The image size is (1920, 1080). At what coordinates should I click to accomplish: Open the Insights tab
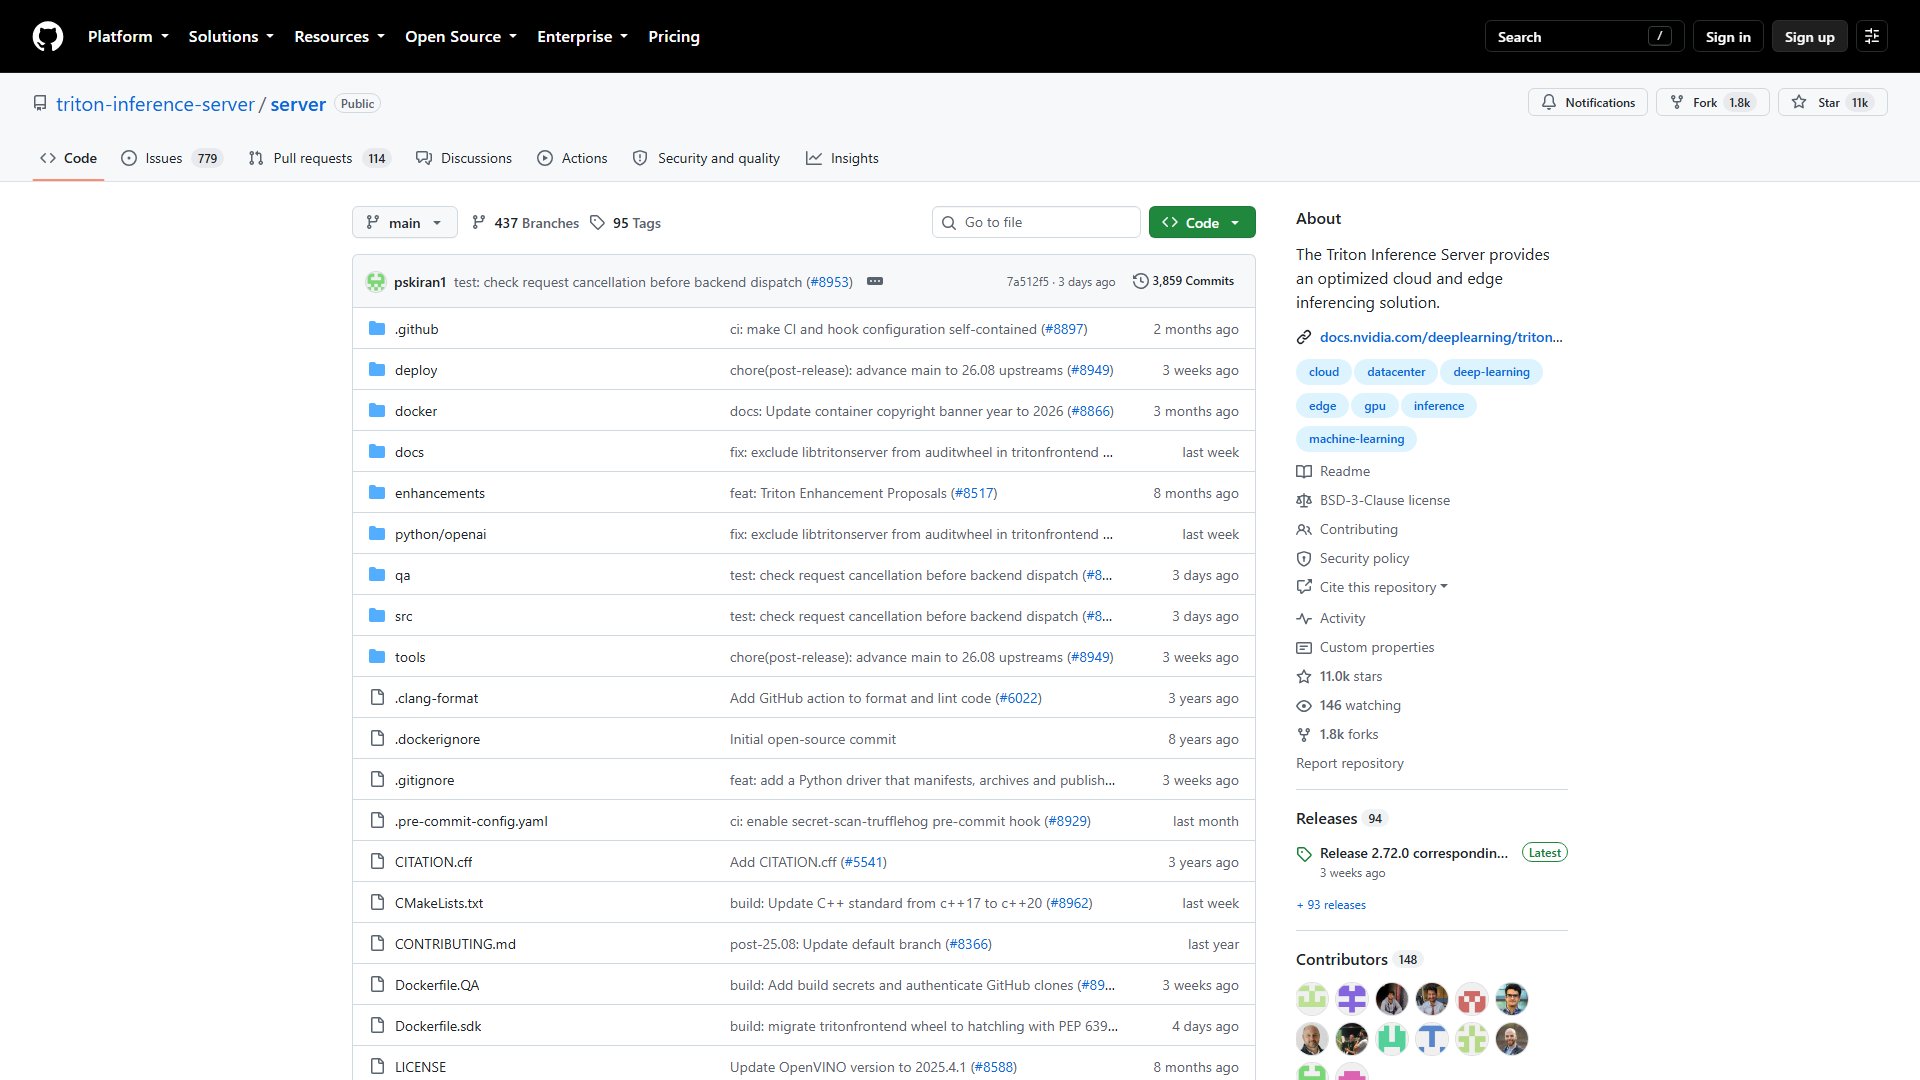843,158
